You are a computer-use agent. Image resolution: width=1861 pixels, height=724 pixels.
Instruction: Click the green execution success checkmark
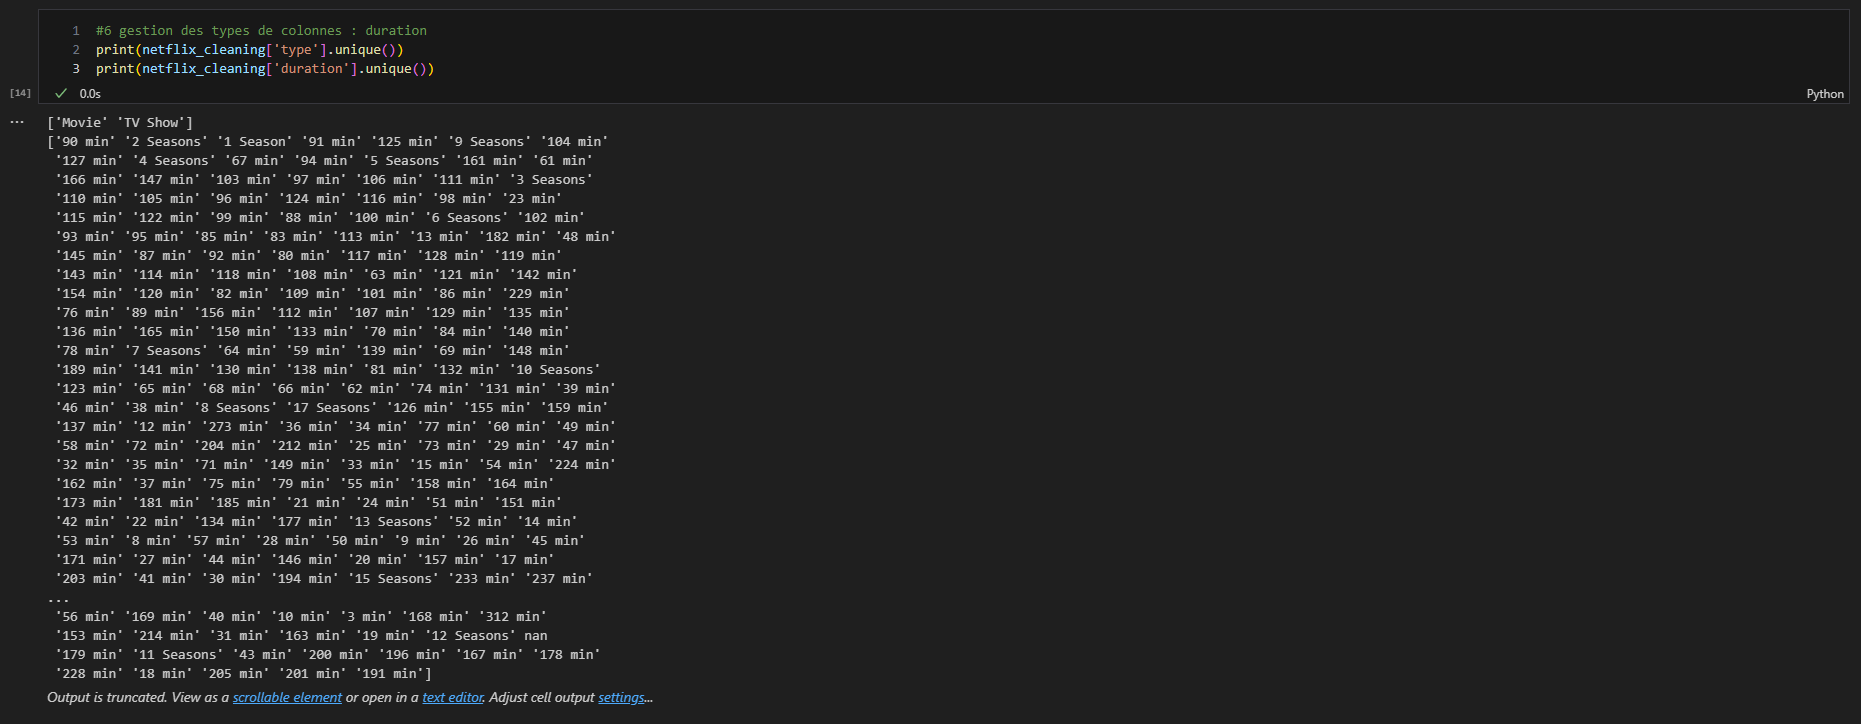[x=61, y=93]
